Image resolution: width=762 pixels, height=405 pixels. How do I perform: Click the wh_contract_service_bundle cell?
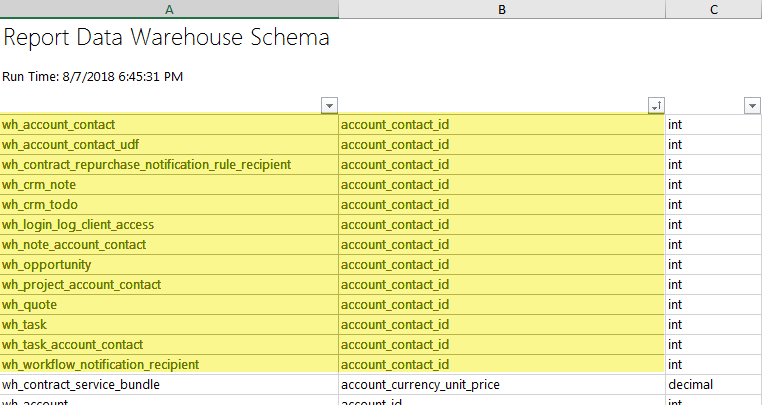click(80, 385)
